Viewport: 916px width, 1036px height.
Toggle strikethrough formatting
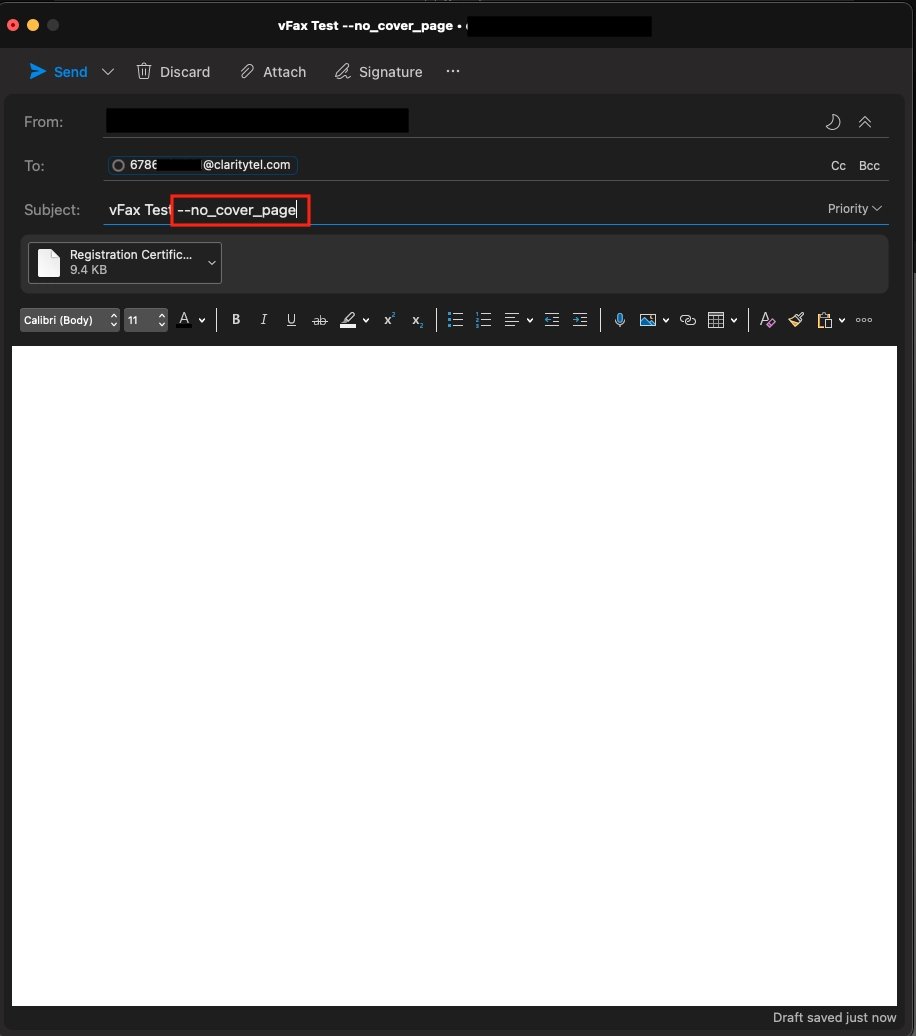click(319, 320)
